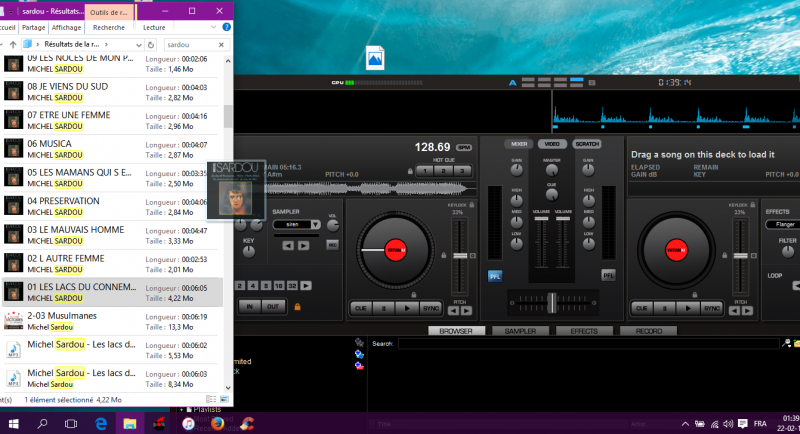Switch to the RECORD tab
The width and height of the screenshot is (800, 434).
[648, 331]
